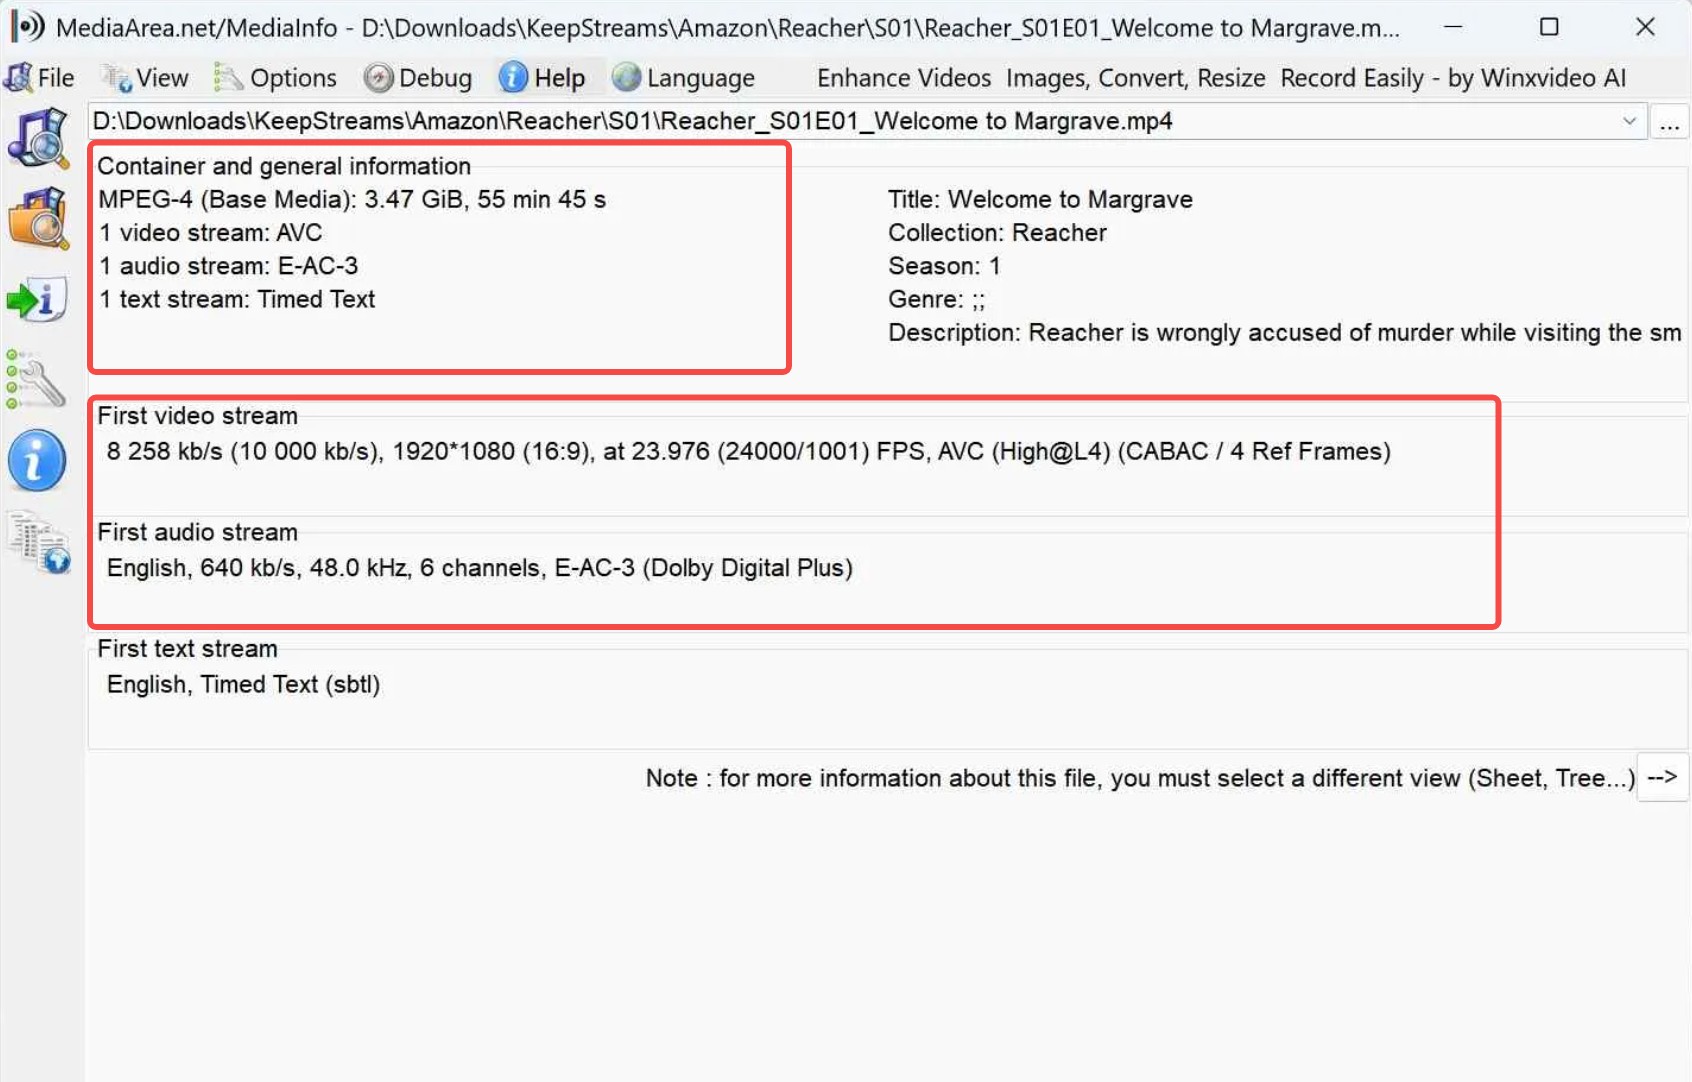1692x1082 pixels.
Task: Click the Winxvideo AI Enhance Videos link
Action: [903, 78]
